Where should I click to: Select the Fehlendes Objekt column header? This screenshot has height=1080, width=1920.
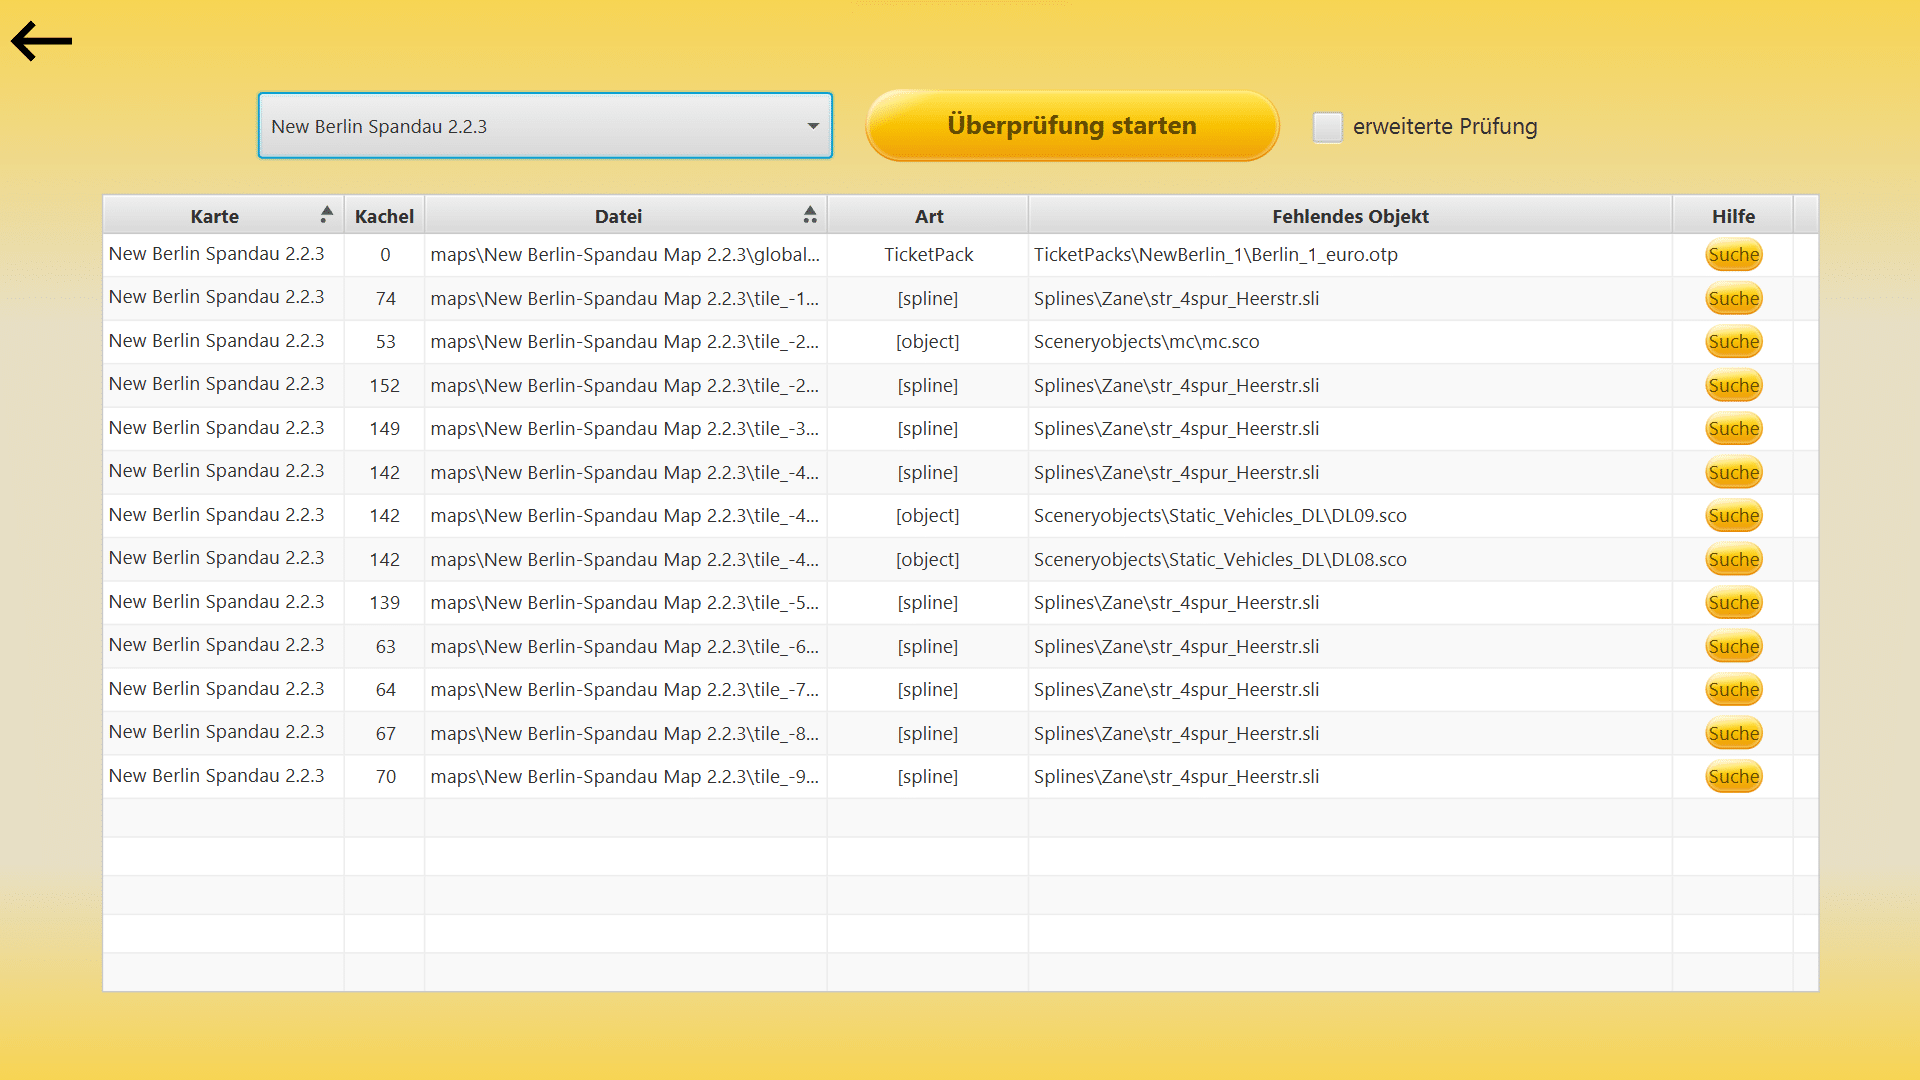[1350, 216]
